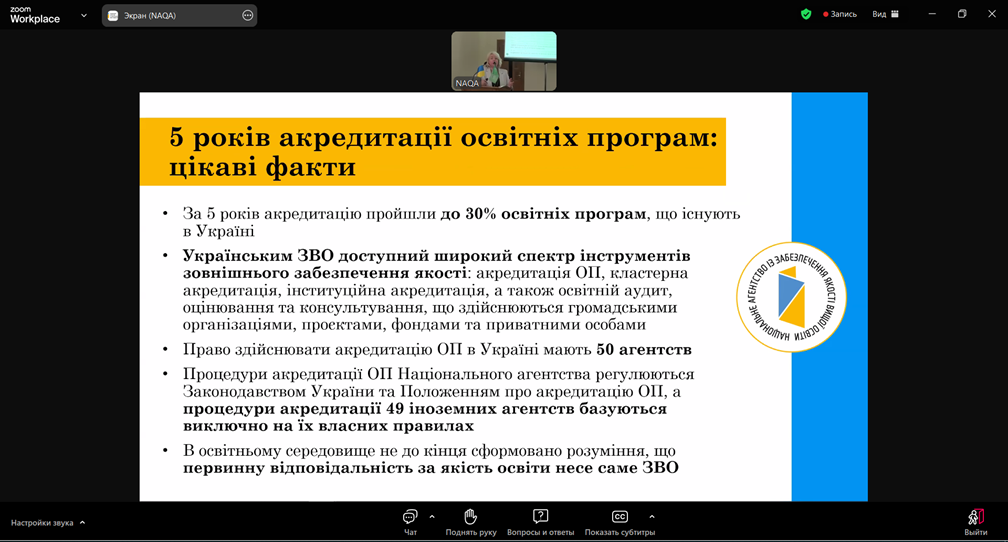Click the Запись recording indicator
This screenshot has height=542, width=1008.
coord(840,14)
